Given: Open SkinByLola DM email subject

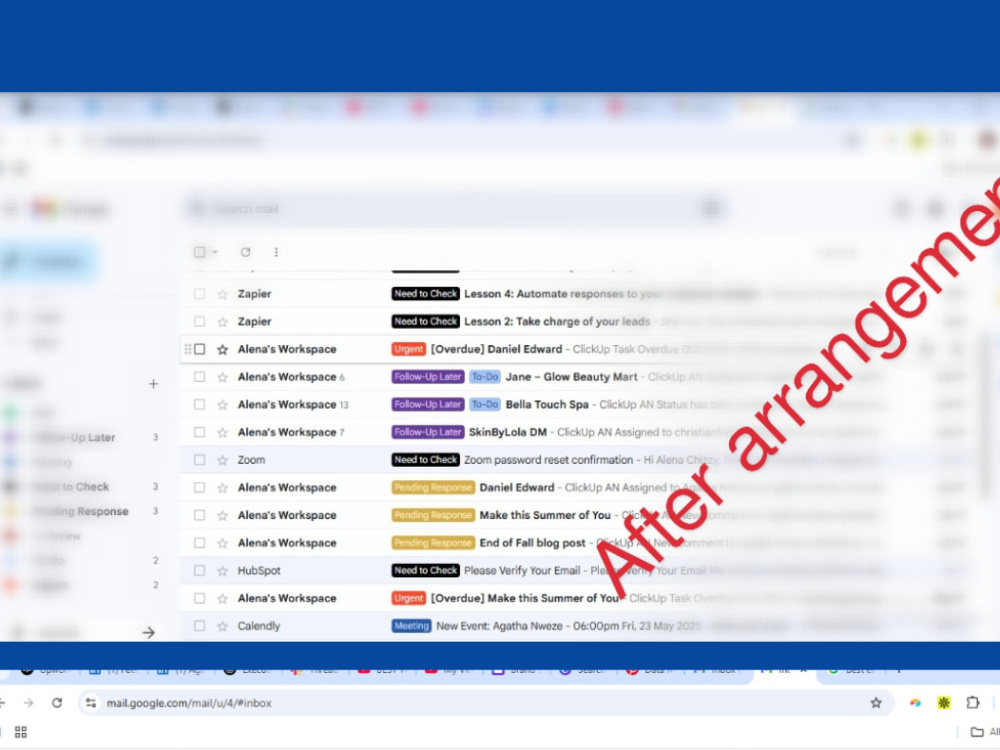Looking at the screenshot, I should (508, 432).
